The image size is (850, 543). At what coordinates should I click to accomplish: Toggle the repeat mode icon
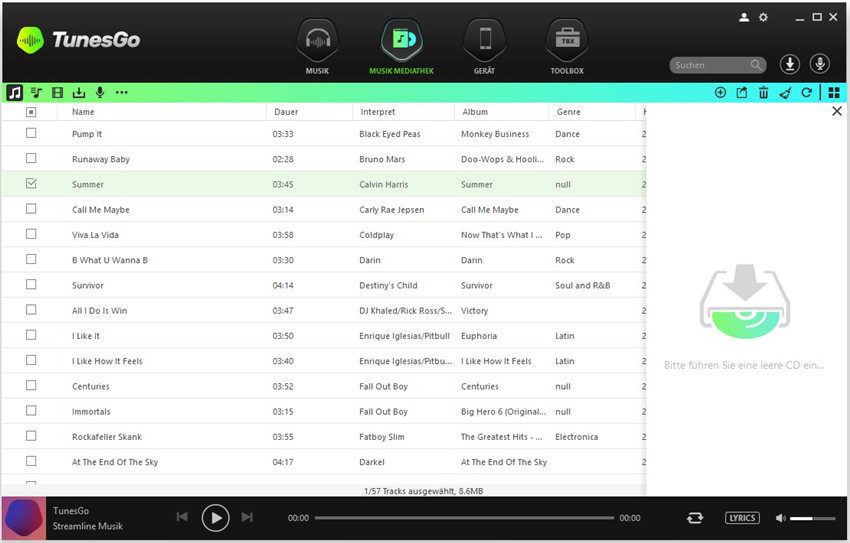pos(695,518)
